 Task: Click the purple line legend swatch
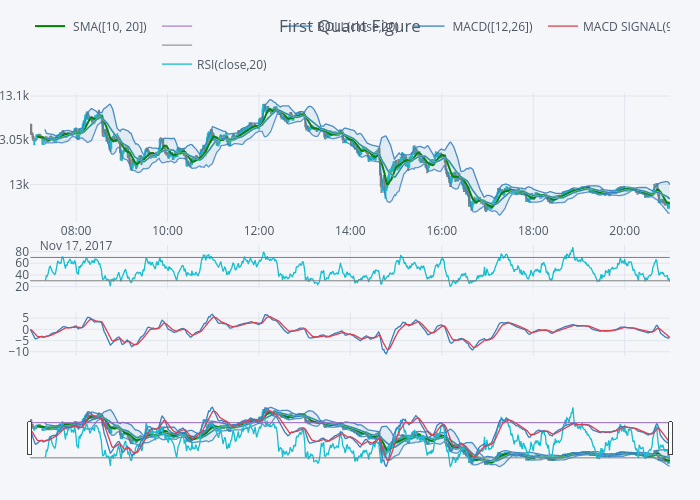(176, 26)
